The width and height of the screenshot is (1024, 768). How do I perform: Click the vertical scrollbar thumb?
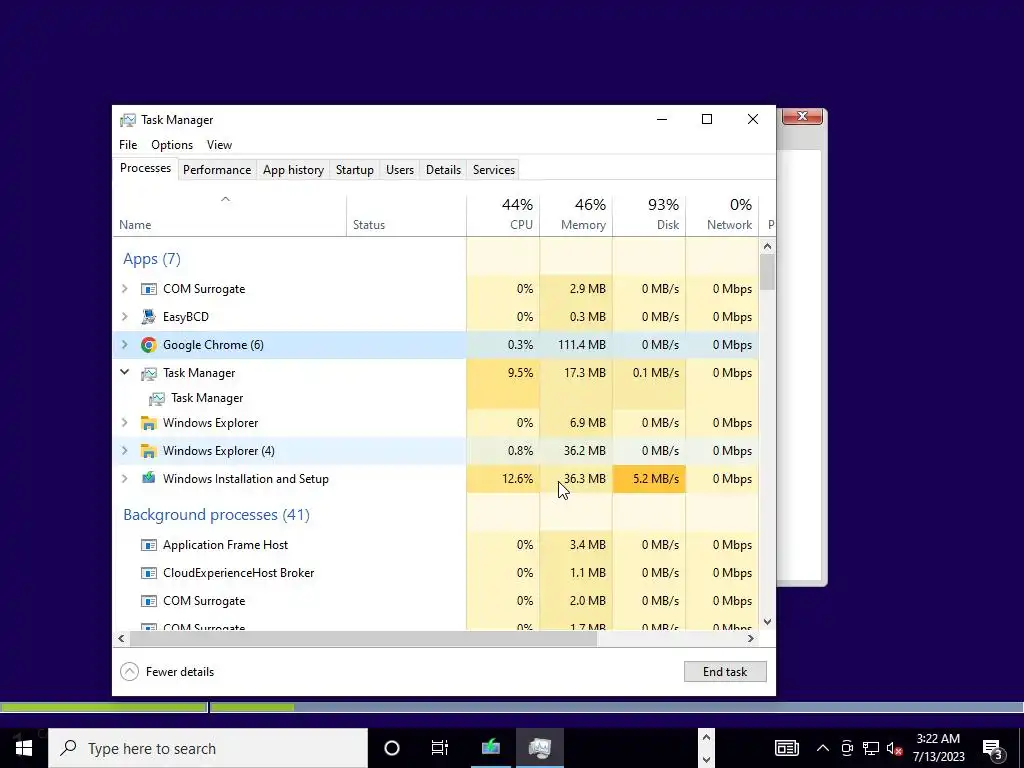click(767, 272)
